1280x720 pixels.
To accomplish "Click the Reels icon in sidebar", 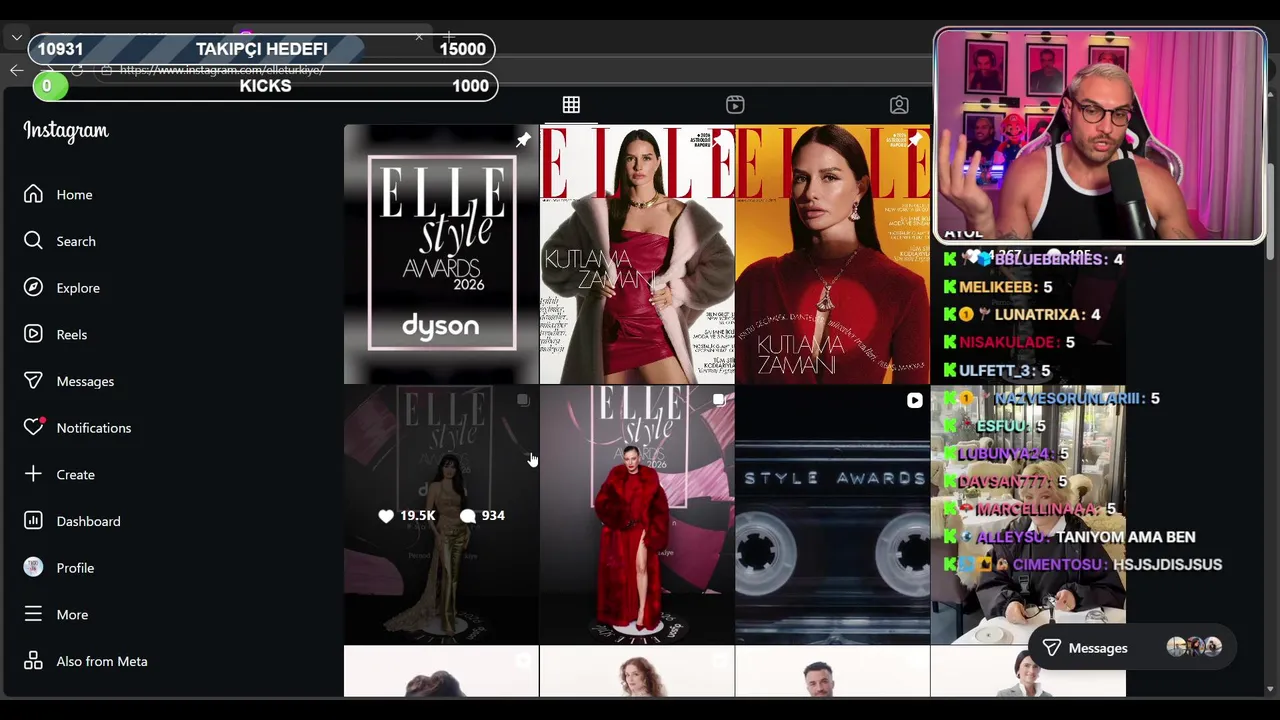I will 33,334.
